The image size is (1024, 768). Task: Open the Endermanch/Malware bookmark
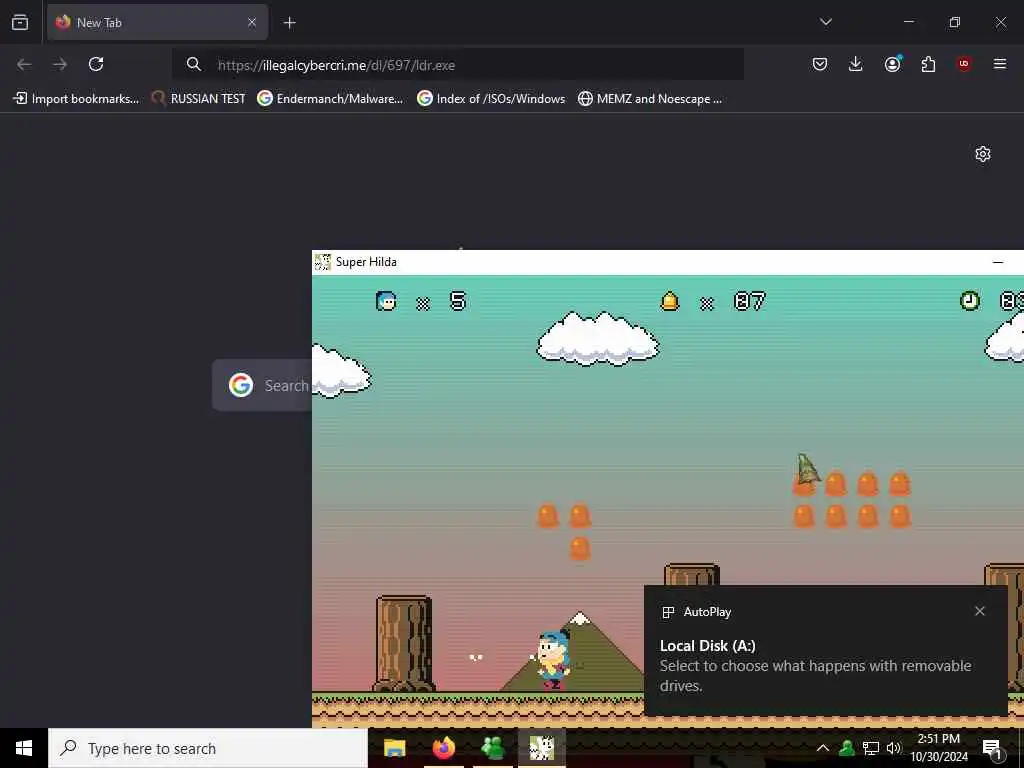[x=330, y=99]
